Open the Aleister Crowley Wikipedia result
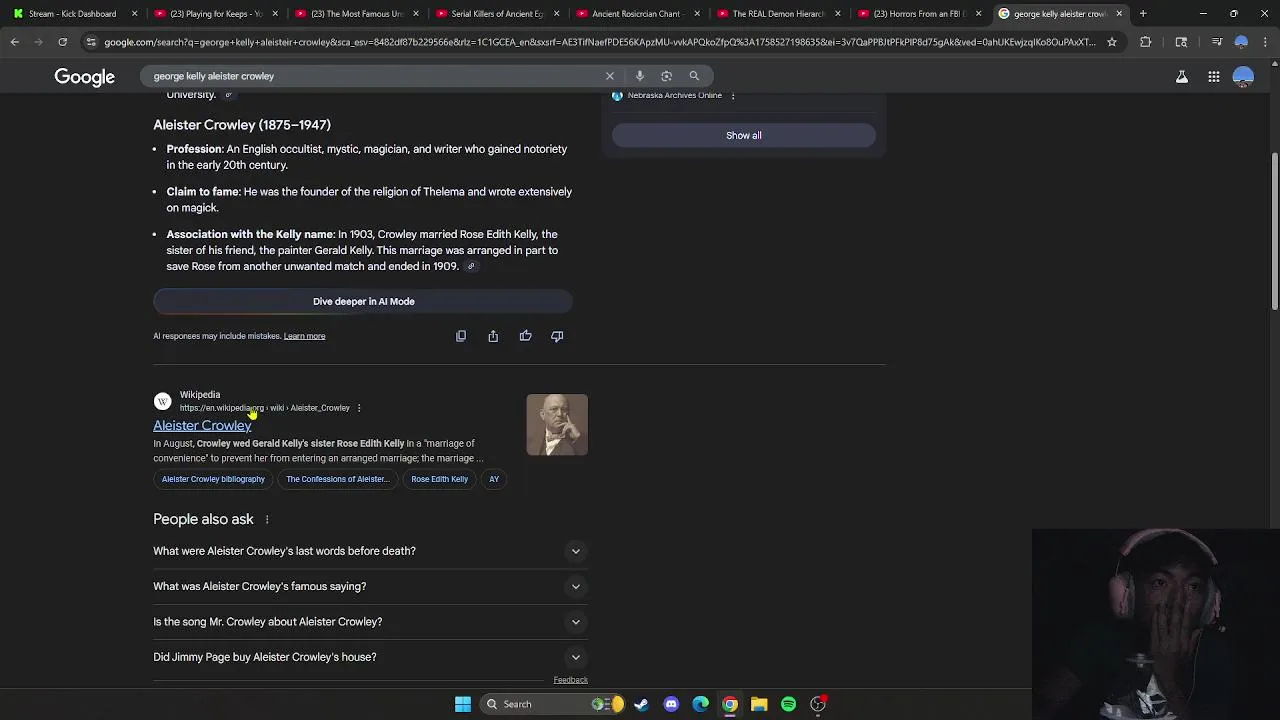This screenshot has height=720, width=1280. coord(202,426)
